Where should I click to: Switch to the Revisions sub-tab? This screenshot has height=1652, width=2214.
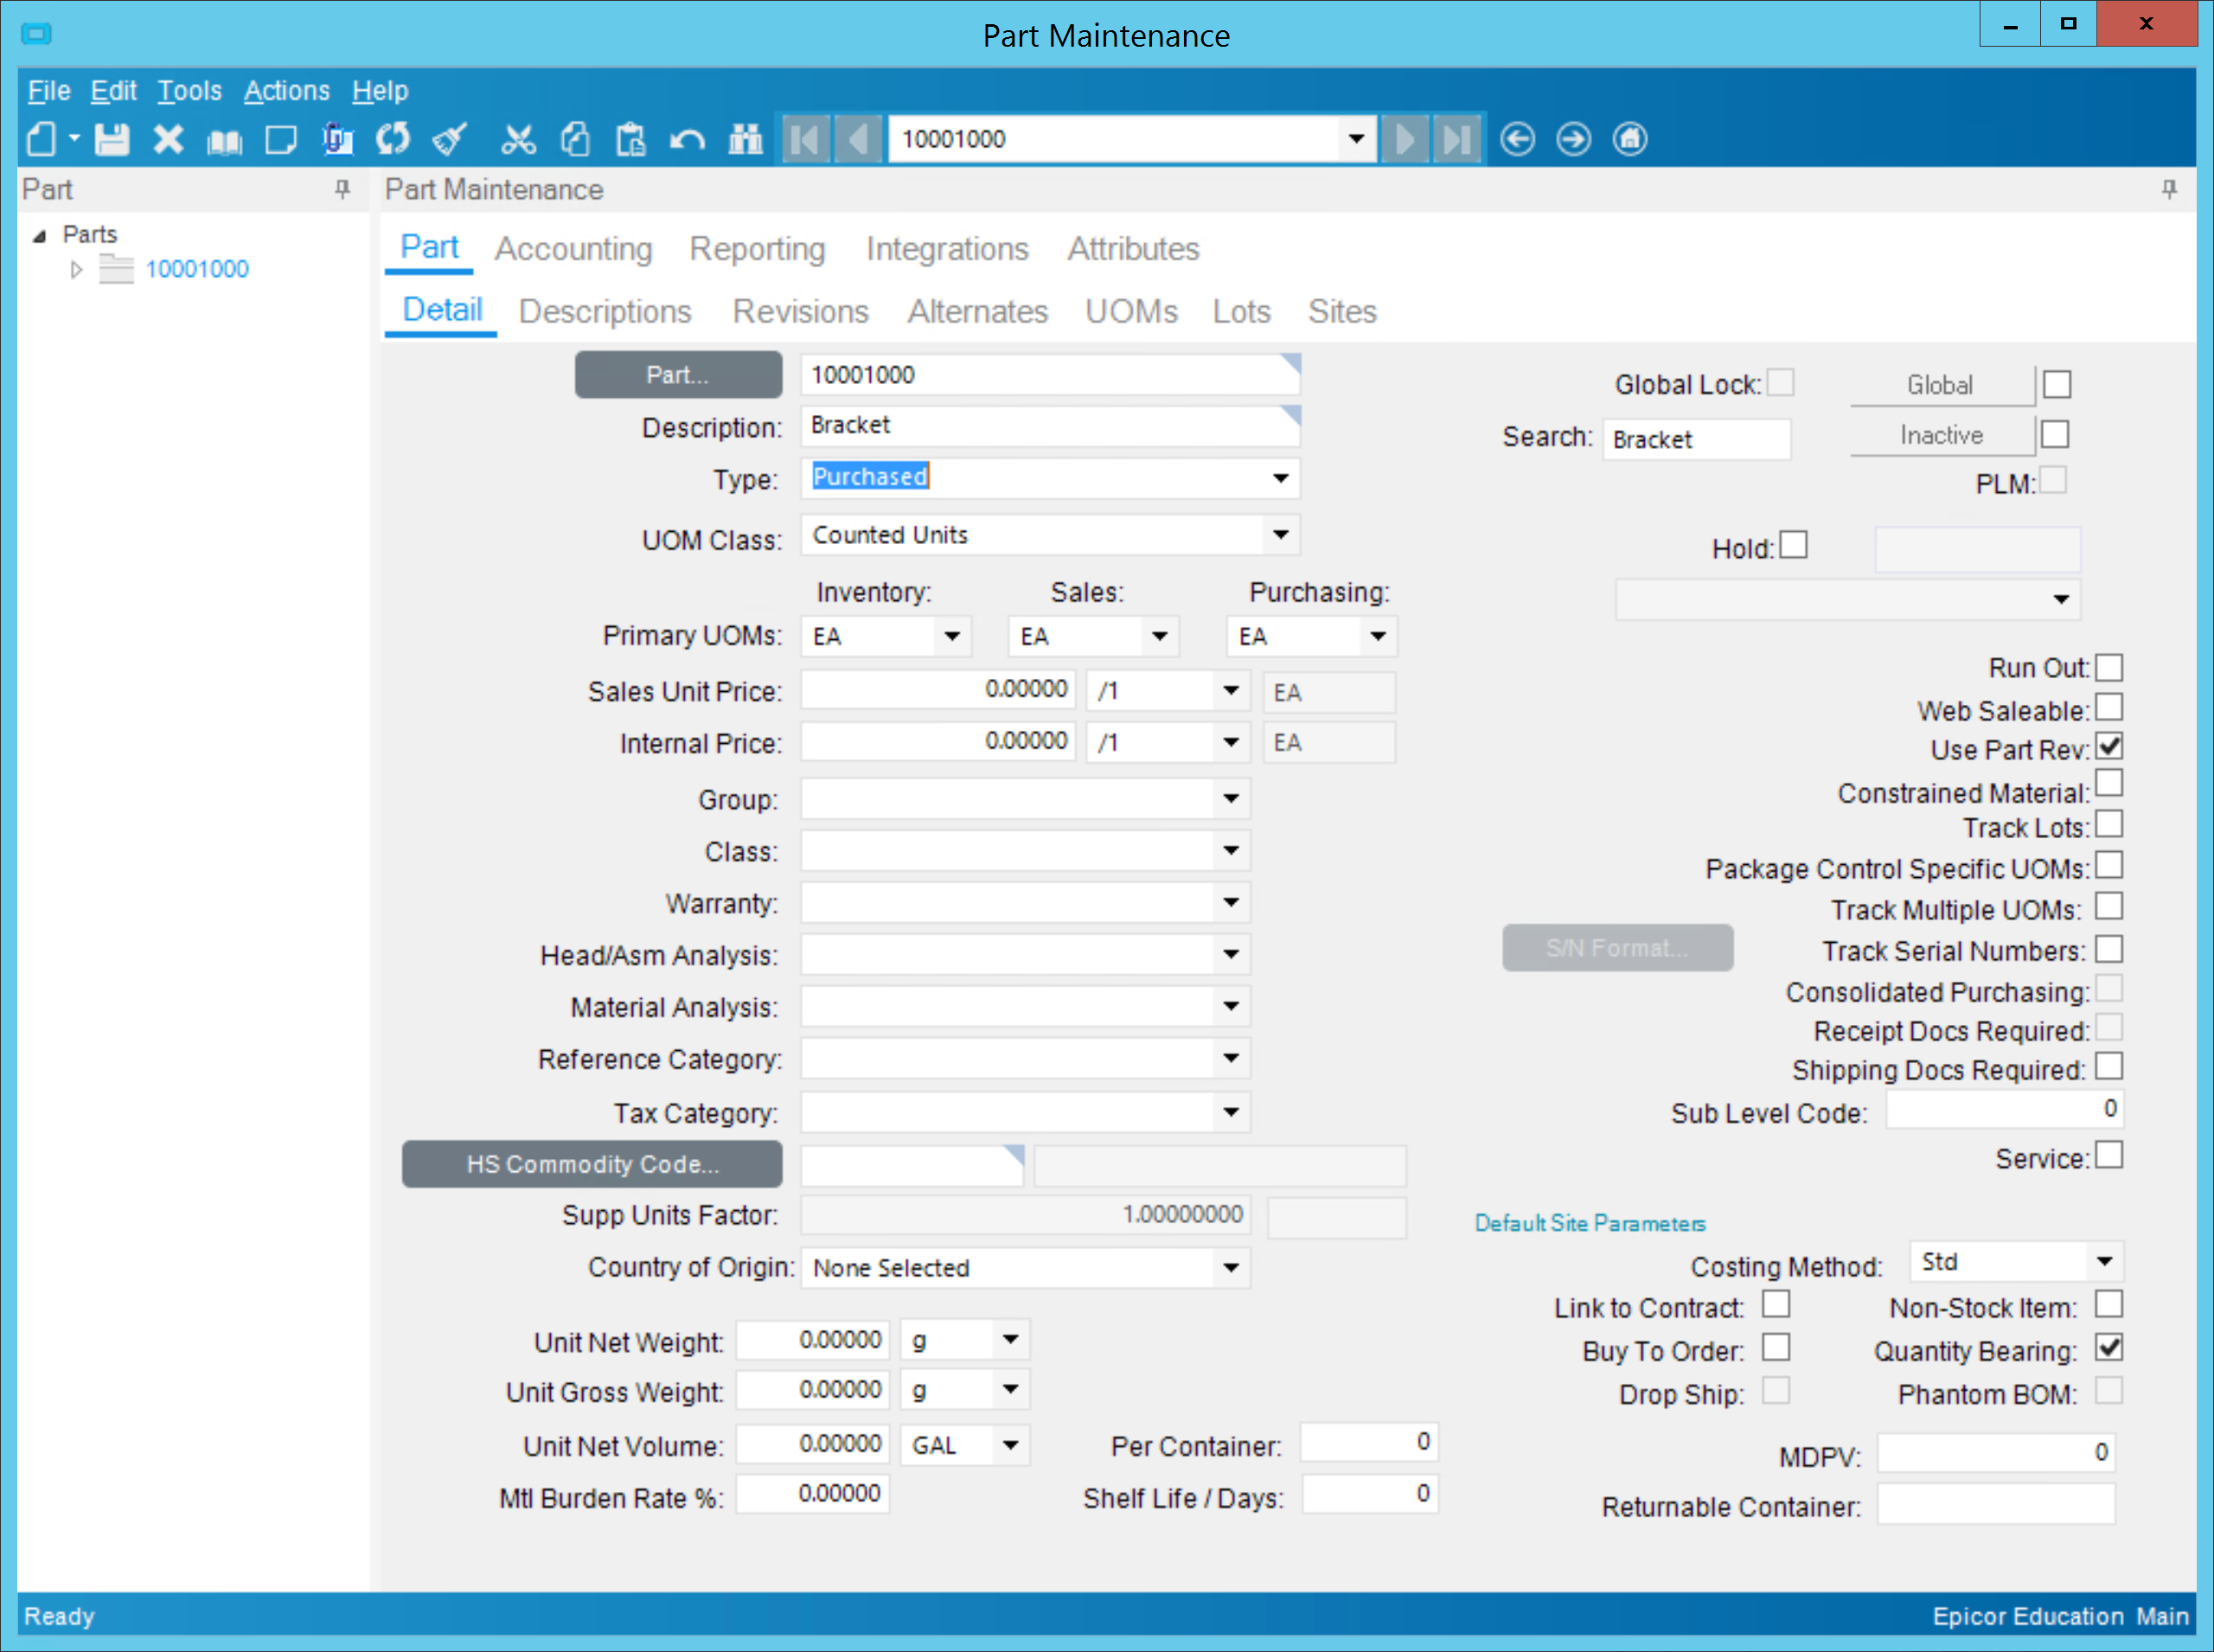point(800,312)
